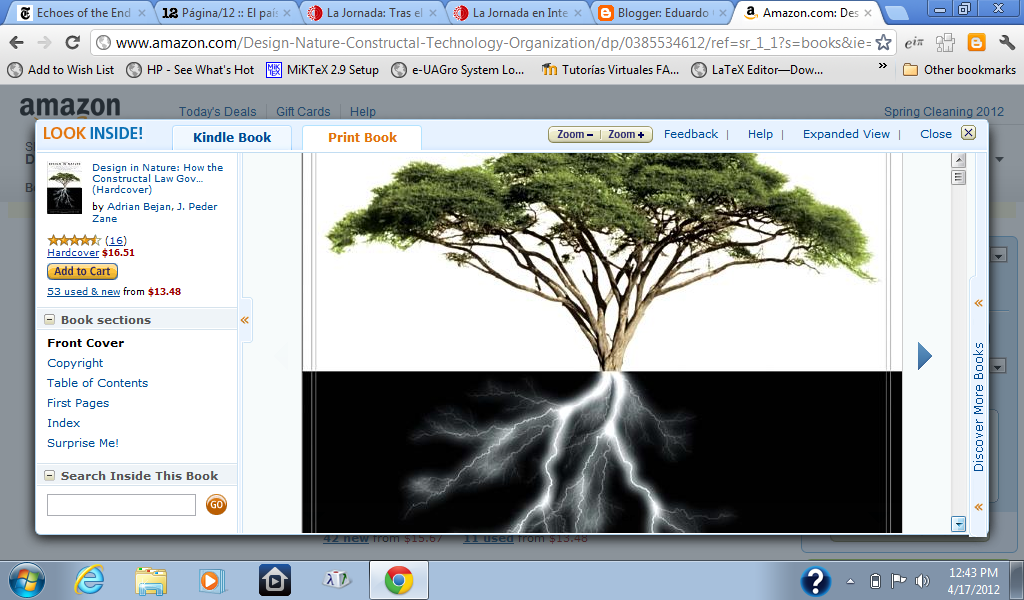Collapse the Book sections list
Image resolution: width=1024 pixels, height=600 pixels.
(49, 319)
